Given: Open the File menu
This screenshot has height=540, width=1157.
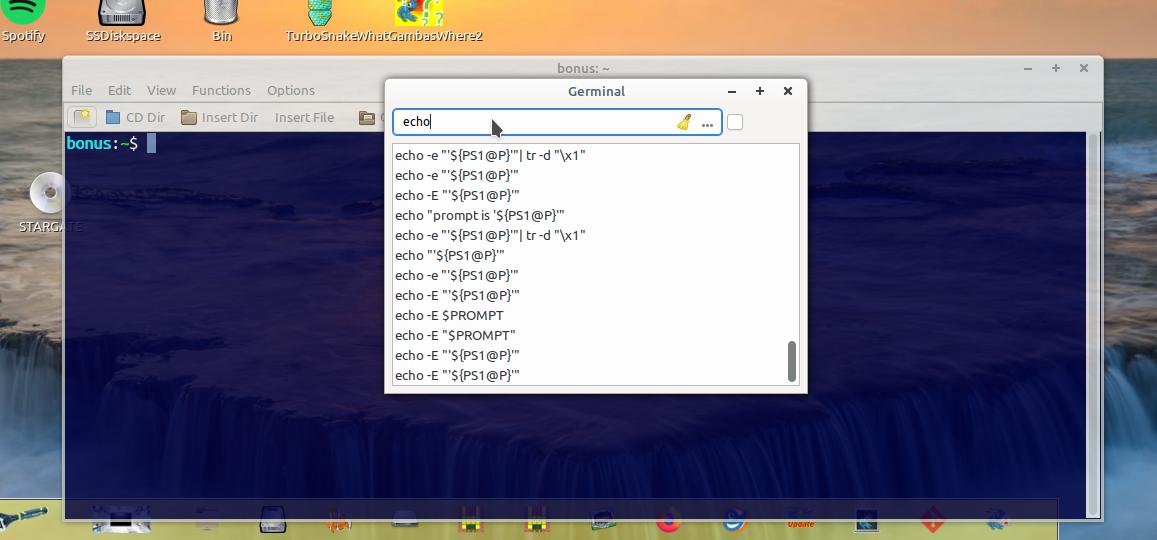Looking at the screenshot, I should 81,90.
